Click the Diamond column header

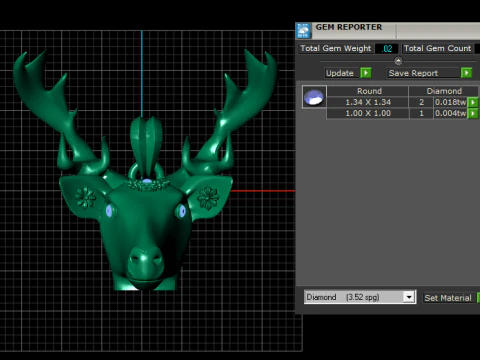click(444, 91)
